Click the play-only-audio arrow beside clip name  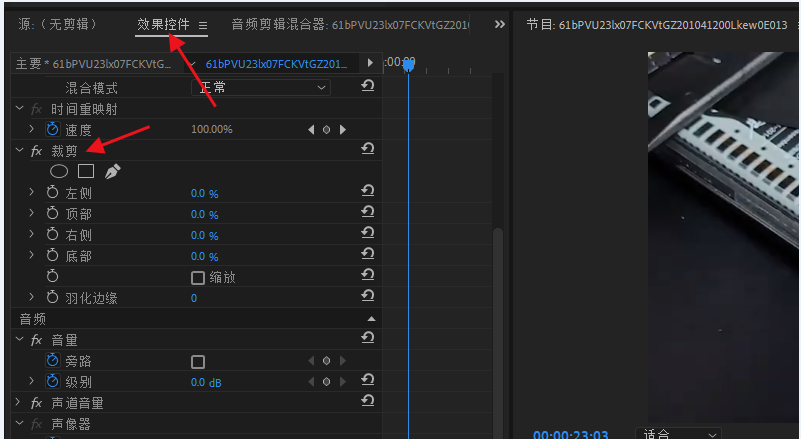click(370, 63)
